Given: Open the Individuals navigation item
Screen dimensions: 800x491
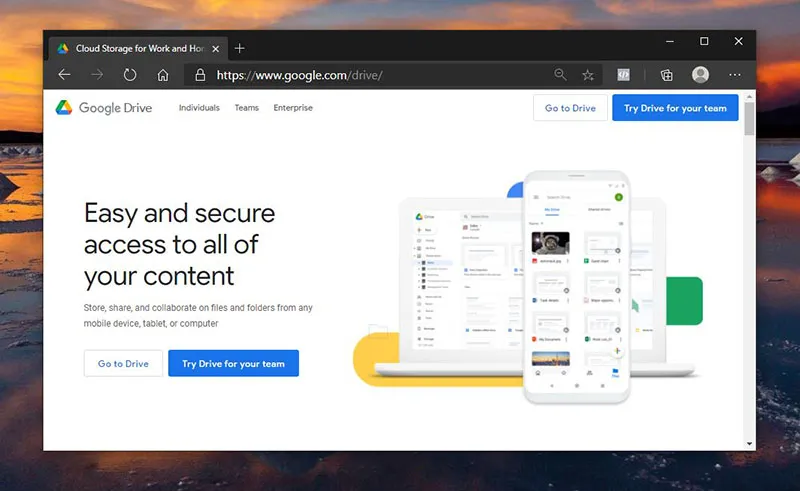Looking at the screenshot, I should coord(199,108).
